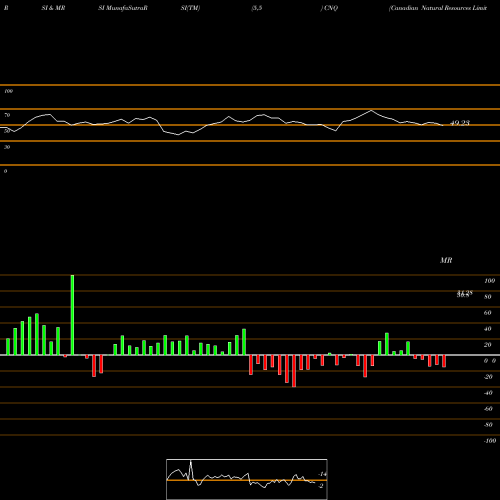Click the 'SI MunafaSutraR' header text

[x=123, y=8]
